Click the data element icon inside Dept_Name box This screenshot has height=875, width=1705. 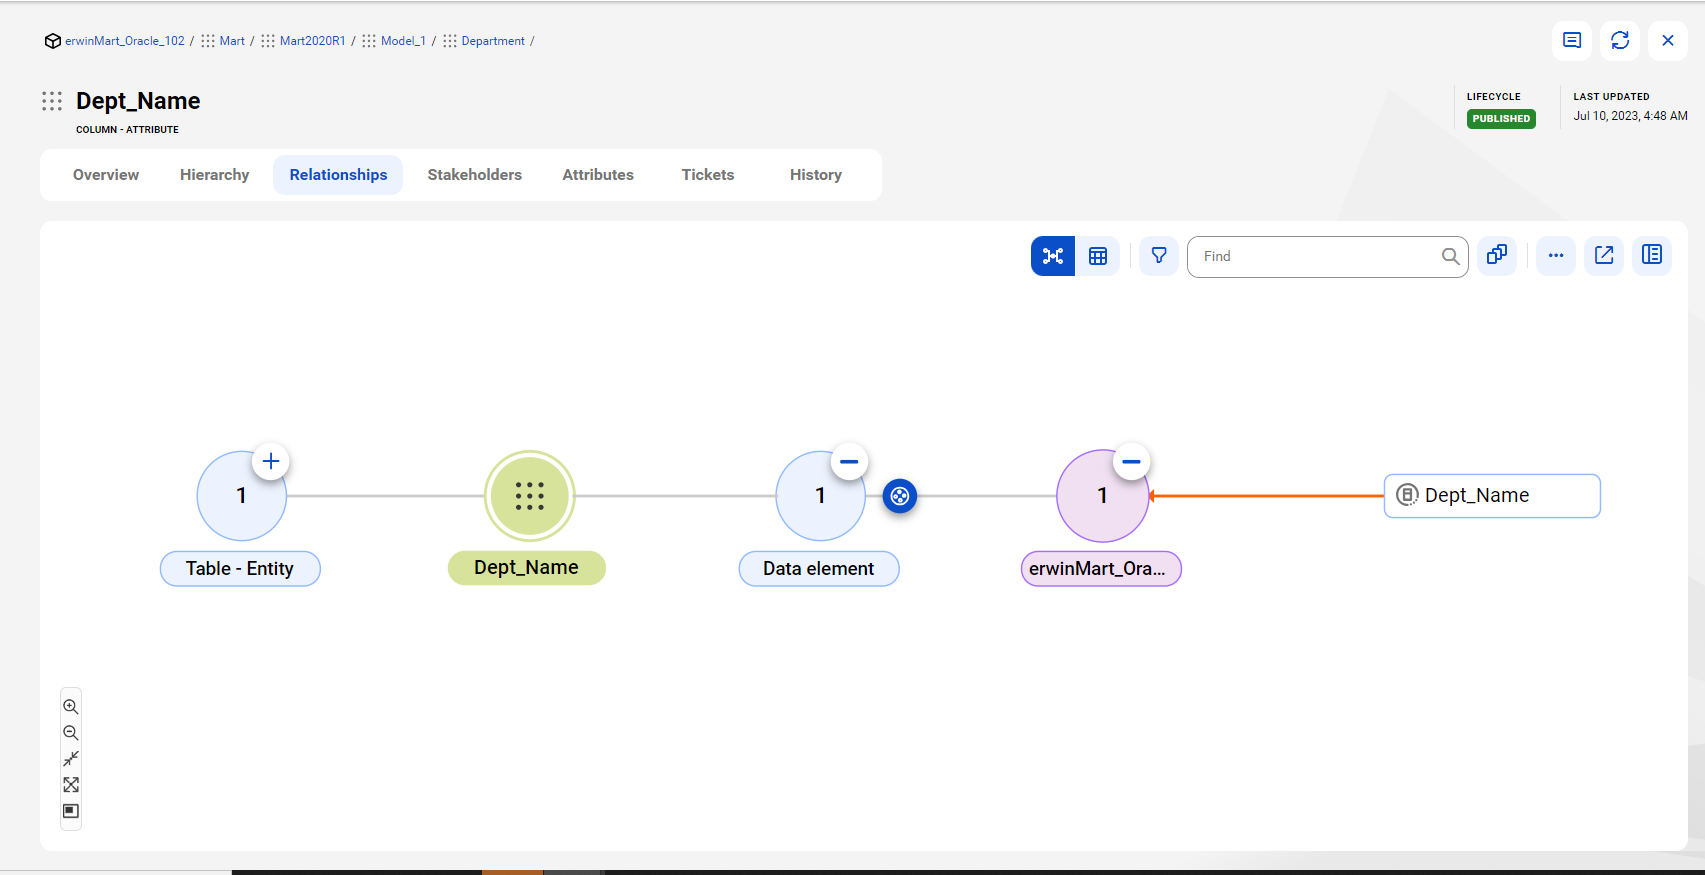[1407, 495]
